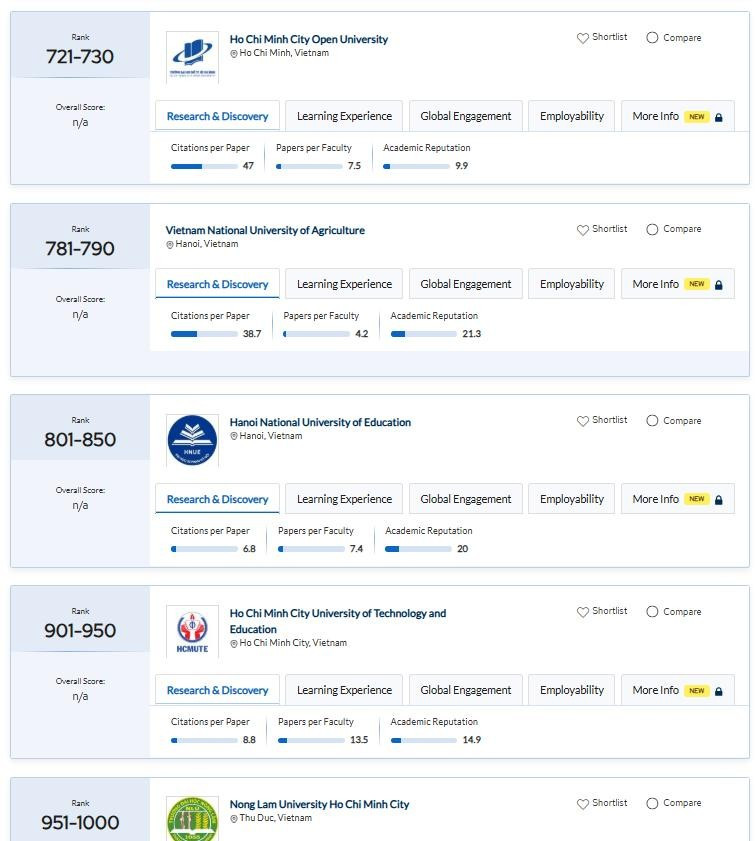The width and height of the screenshot is (756, 841).
Task: Shortlist heart for Hanoi National University of Education
Action: pyautogui.click(x=583, y=421)
